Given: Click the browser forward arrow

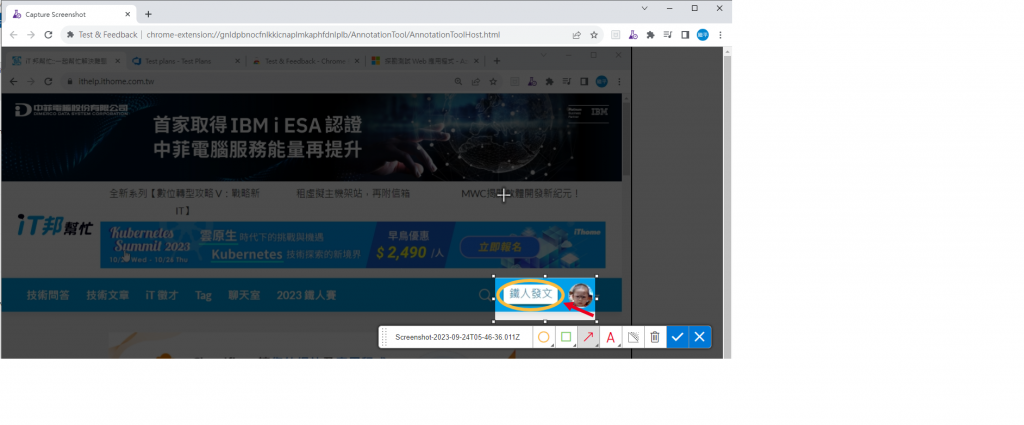Looking at the screenshot, I should (31, 35).
